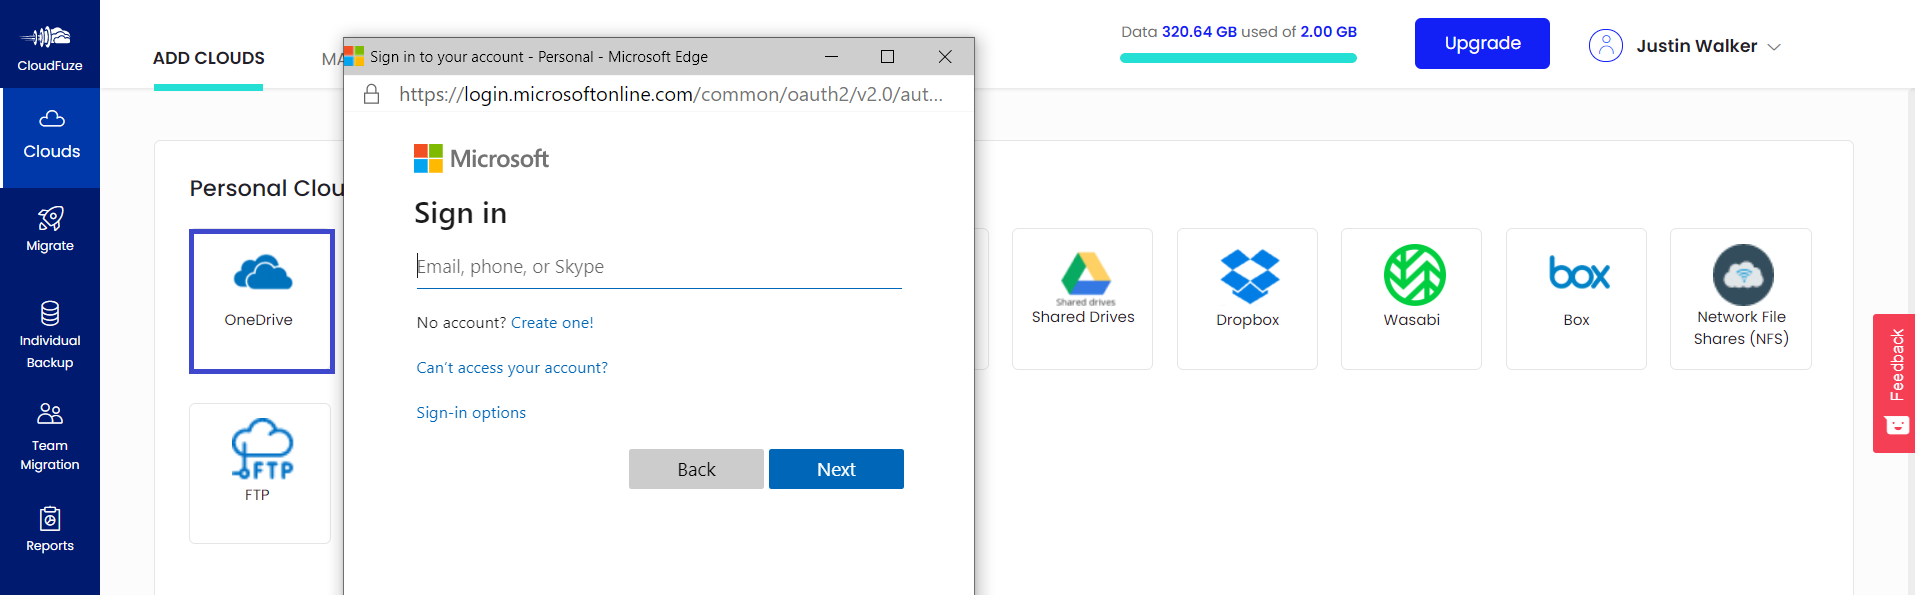Screen dimensions: 1915x595
Task: Close the Microsoft sign-in window
Action: 945,57
